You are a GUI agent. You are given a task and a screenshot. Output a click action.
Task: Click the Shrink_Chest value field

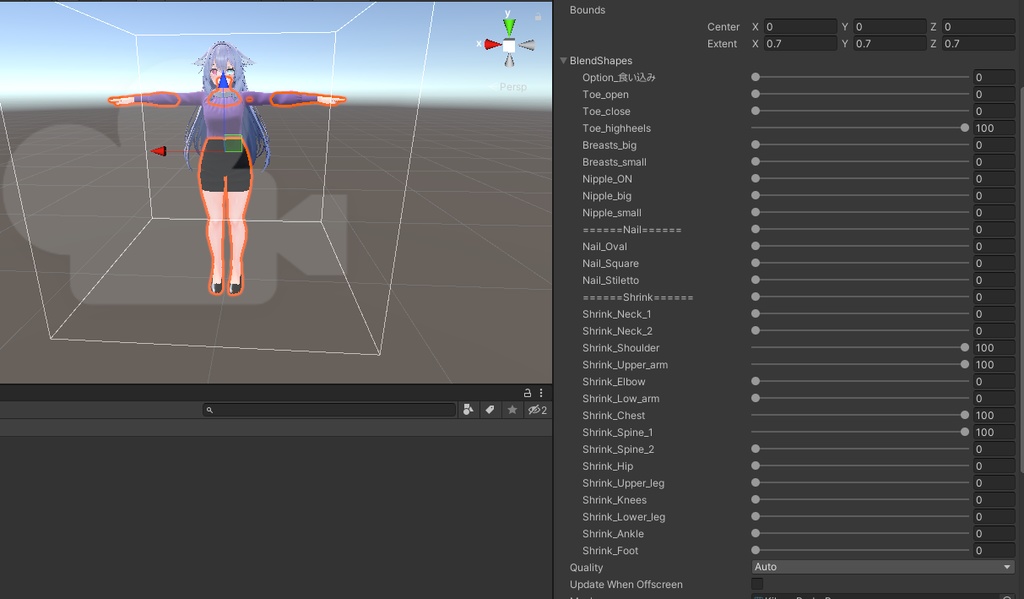click(x=994, y=415)
